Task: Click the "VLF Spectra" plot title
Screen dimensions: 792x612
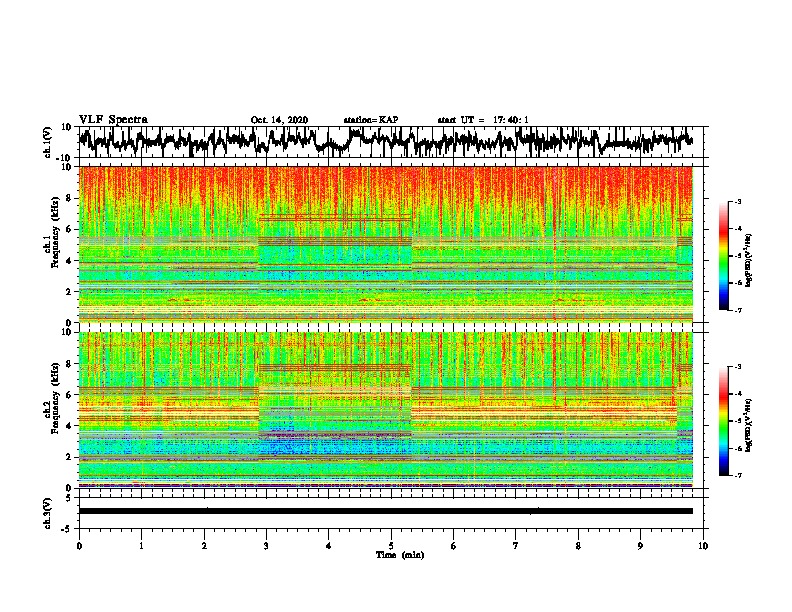Action: coord(113,120)
